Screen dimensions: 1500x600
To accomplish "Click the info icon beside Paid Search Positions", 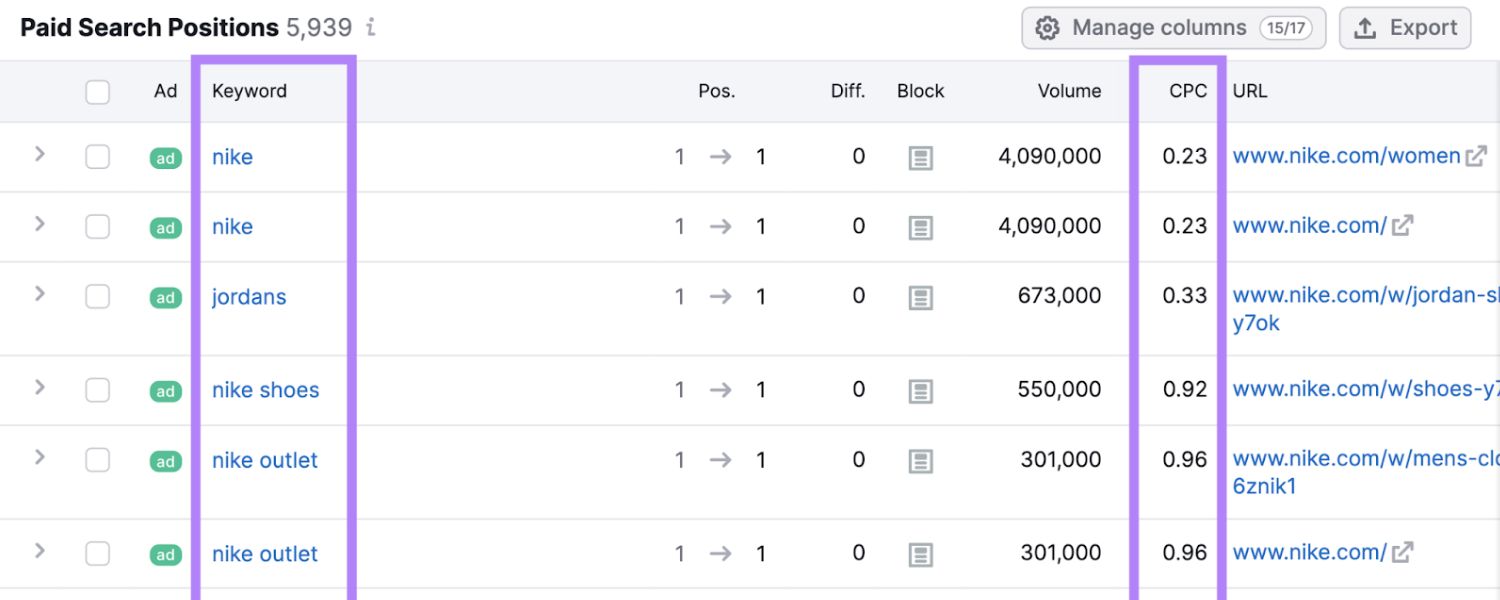I will click(371, 28).
